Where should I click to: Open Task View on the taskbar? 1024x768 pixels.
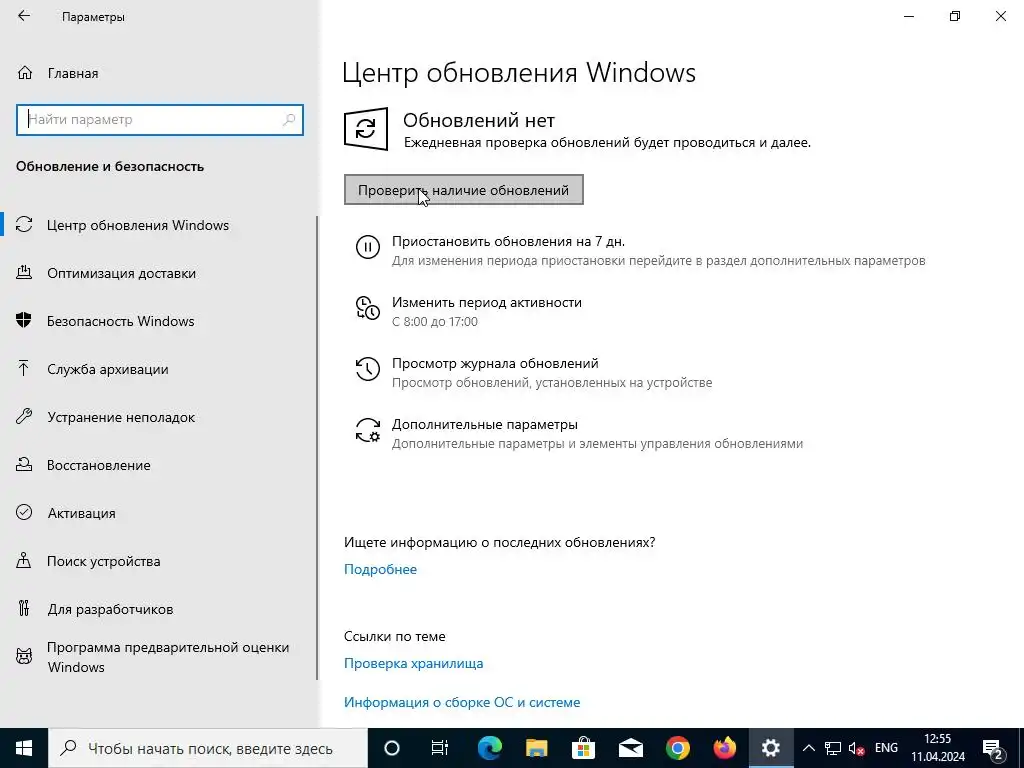pos(440,748)
